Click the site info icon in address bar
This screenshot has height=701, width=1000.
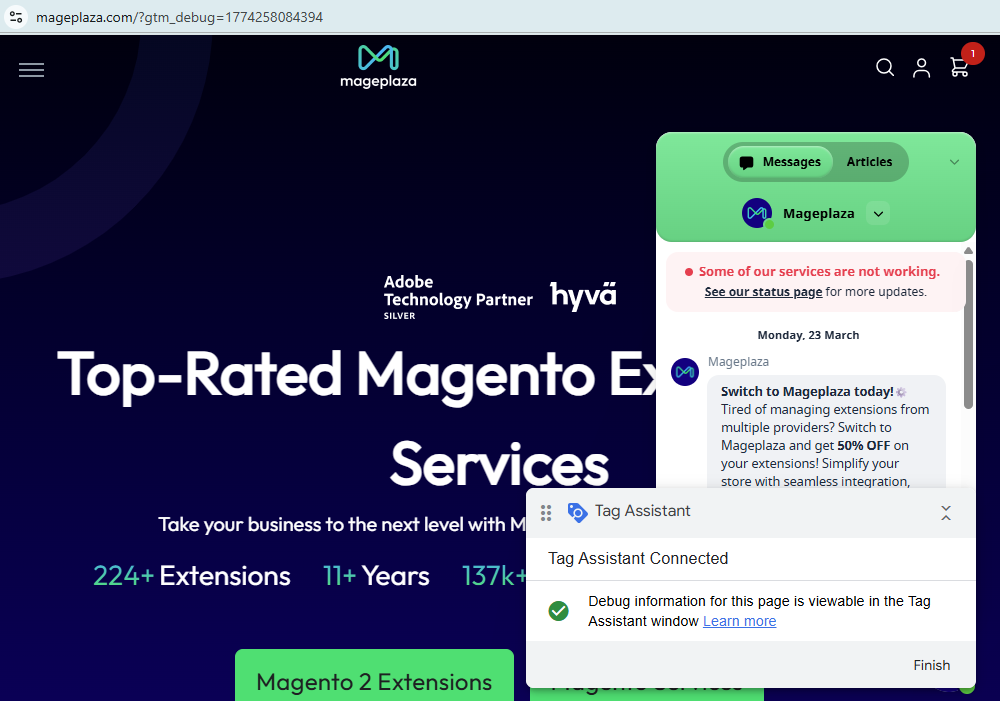(x=16, y=17)
